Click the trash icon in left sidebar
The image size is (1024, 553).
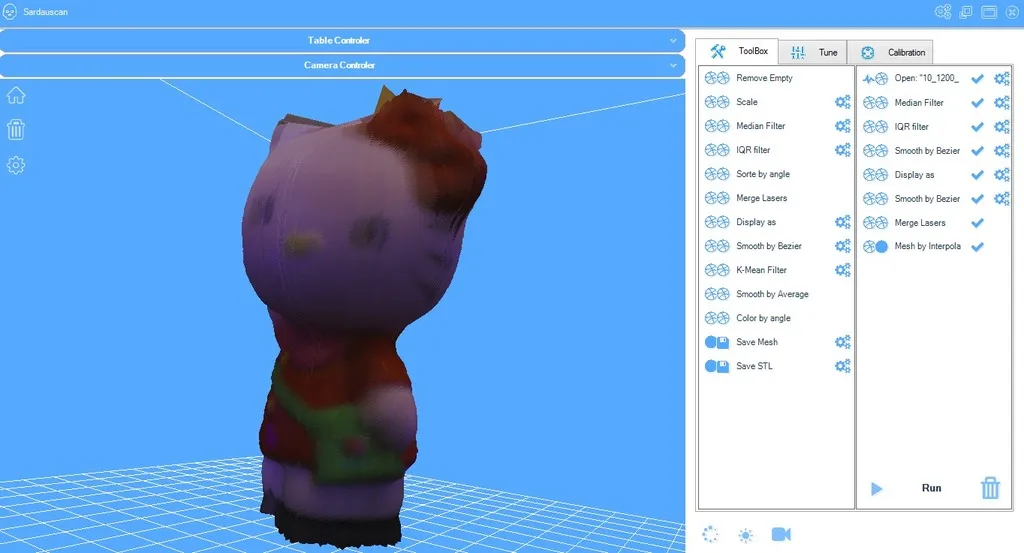point(16,129)
